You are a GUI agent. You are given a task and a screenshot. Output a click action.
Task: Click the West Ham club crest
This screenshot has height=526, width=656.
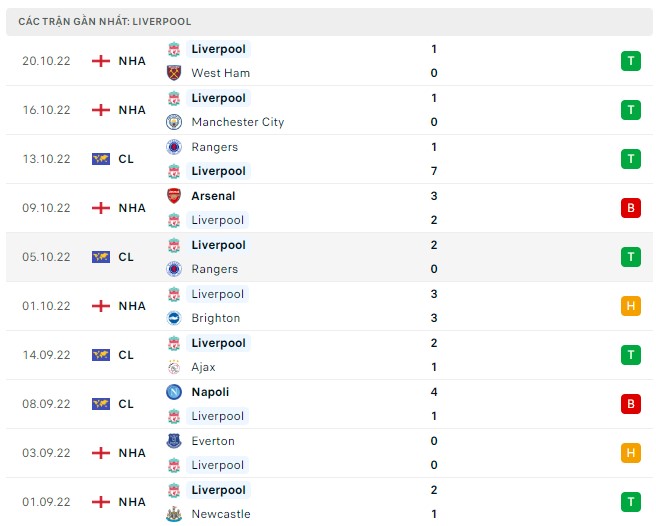pos(174,73)
